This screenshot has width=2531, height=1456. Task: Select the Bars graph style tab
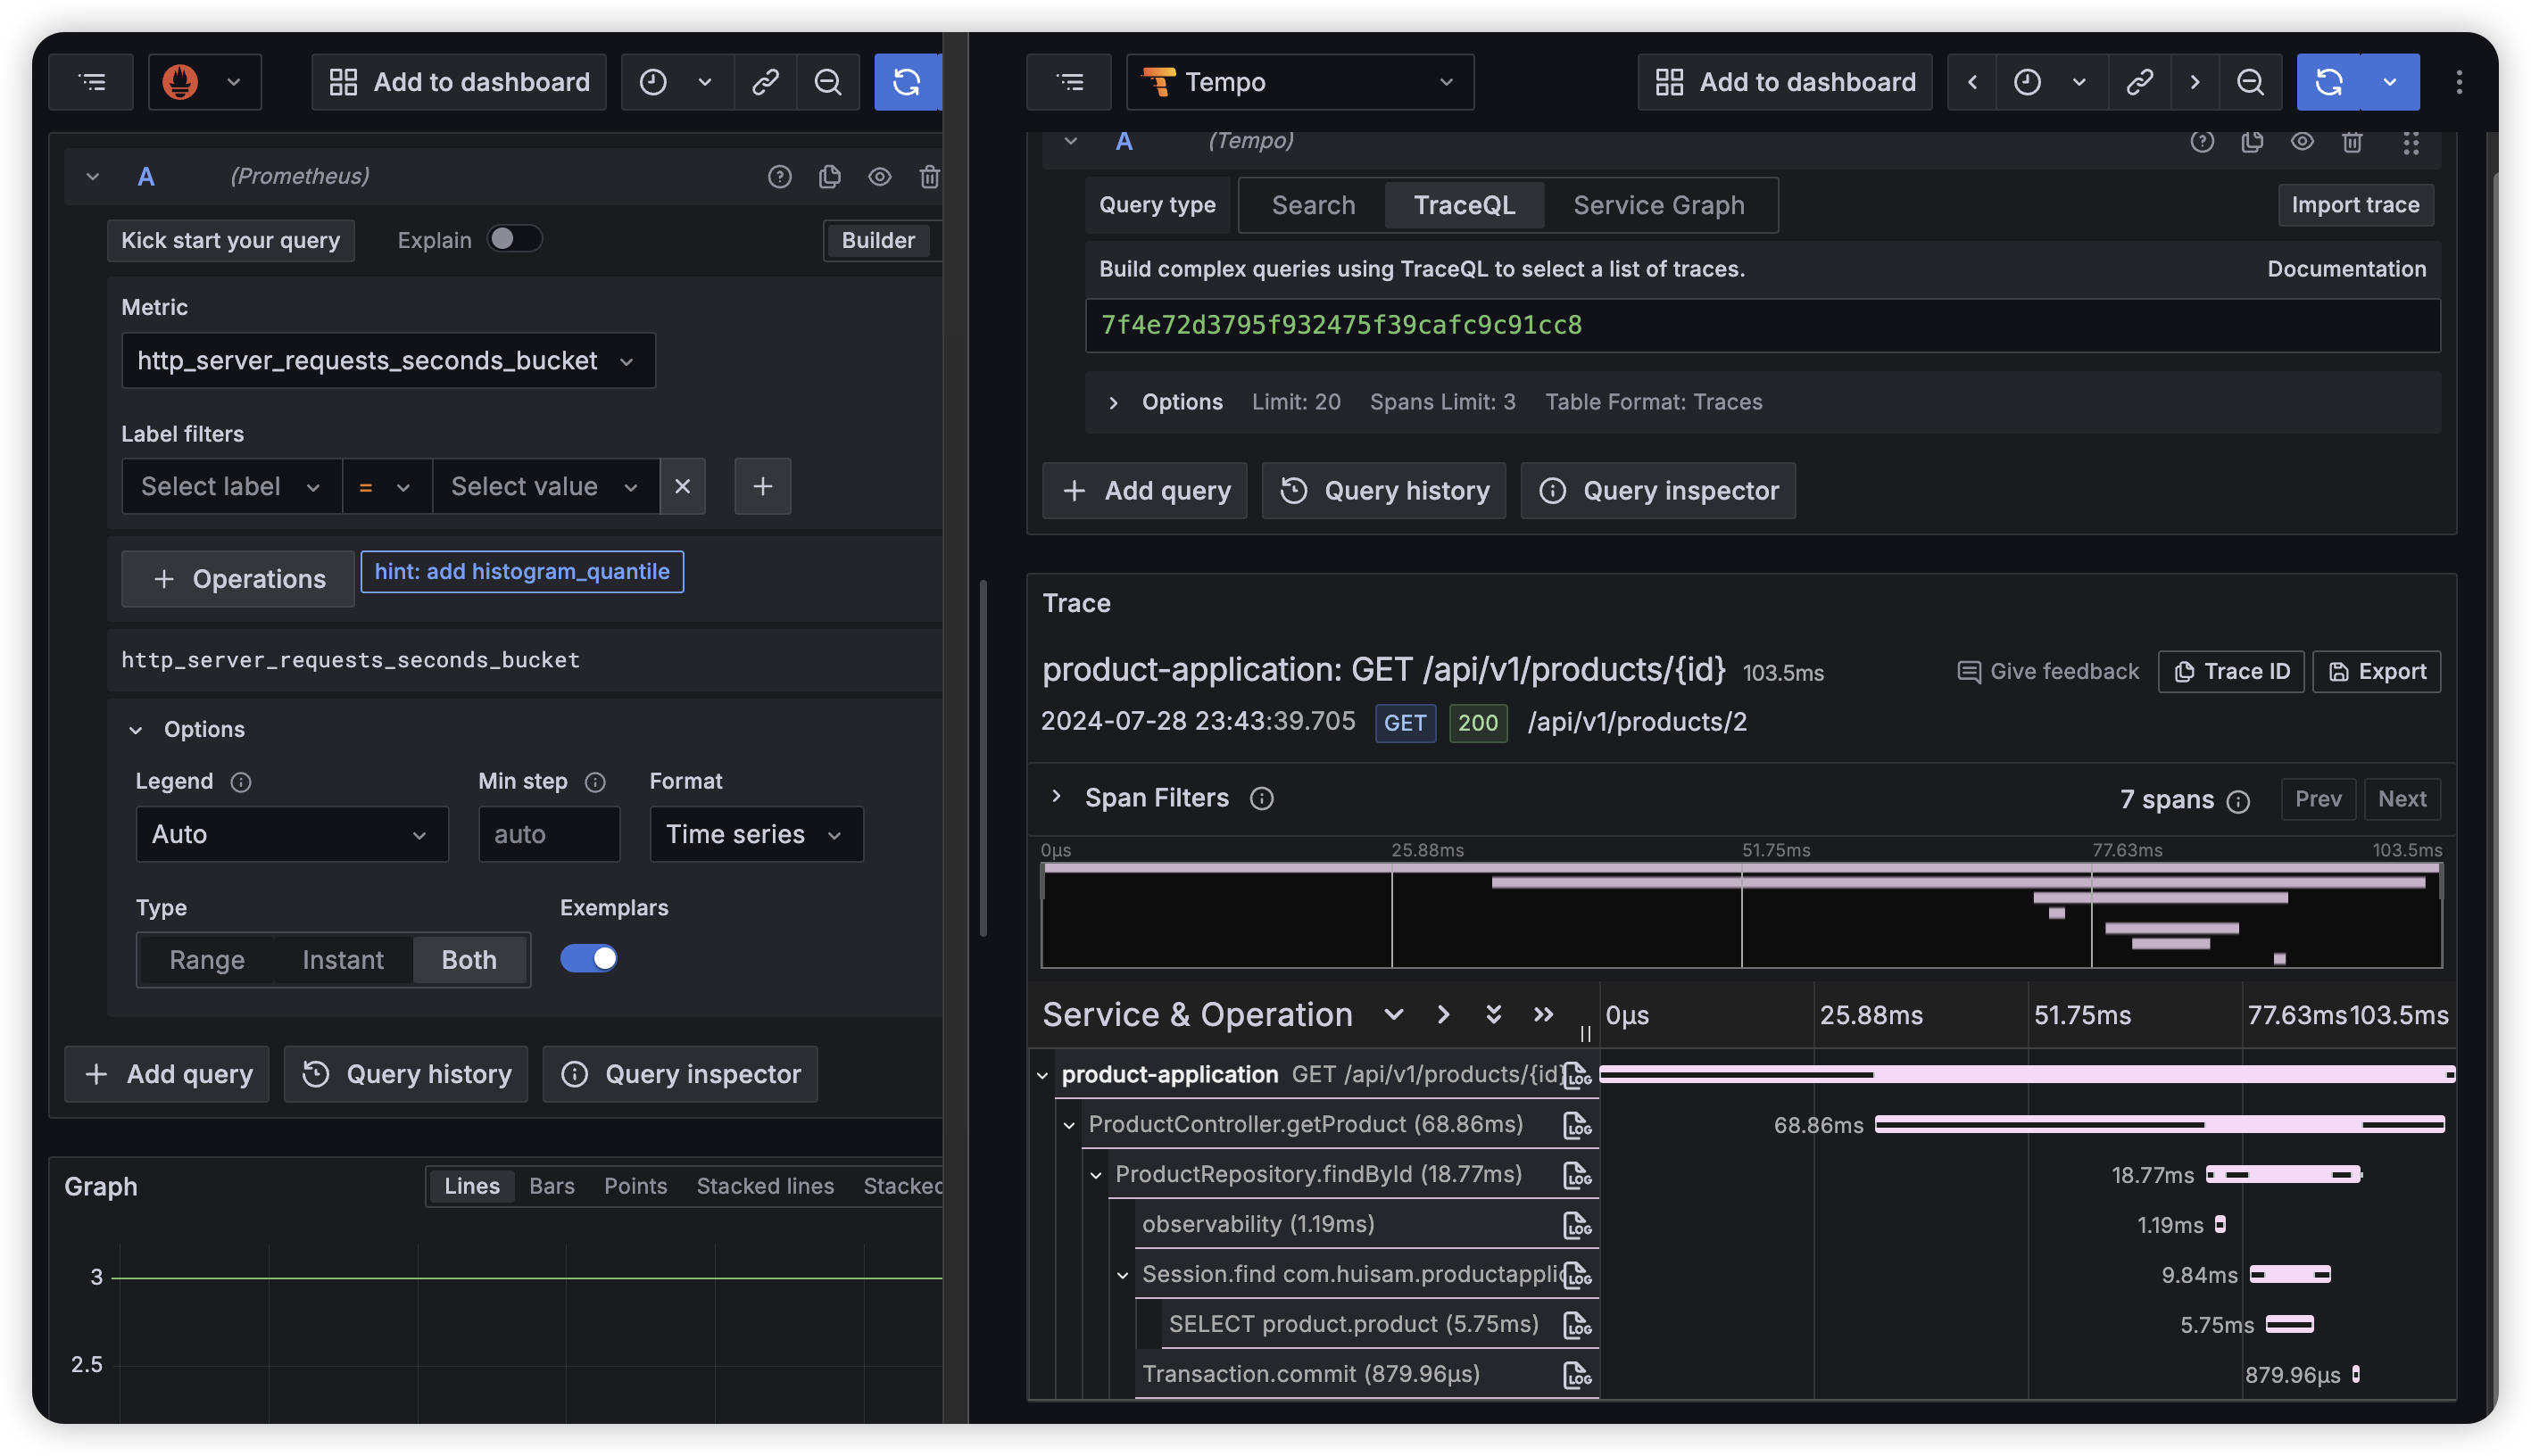point(551,1186)
